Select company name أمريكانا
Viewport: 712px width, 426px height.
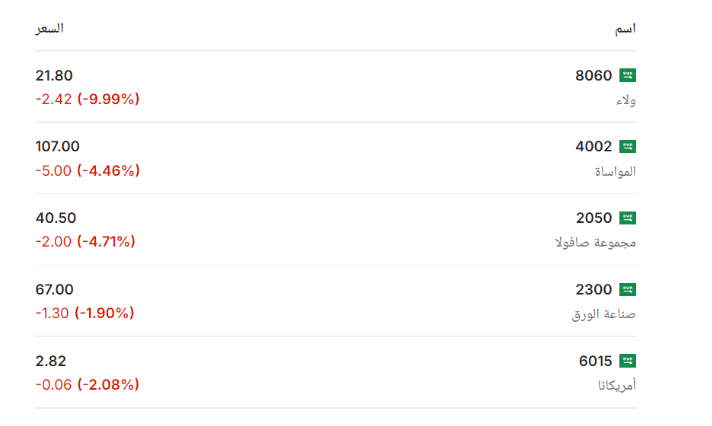coord(617,386)
